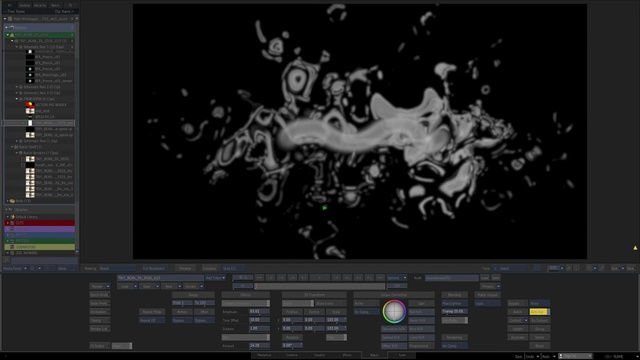
Task: Tick the second checkbox under Batch Renders
Action: click(22, 165)
